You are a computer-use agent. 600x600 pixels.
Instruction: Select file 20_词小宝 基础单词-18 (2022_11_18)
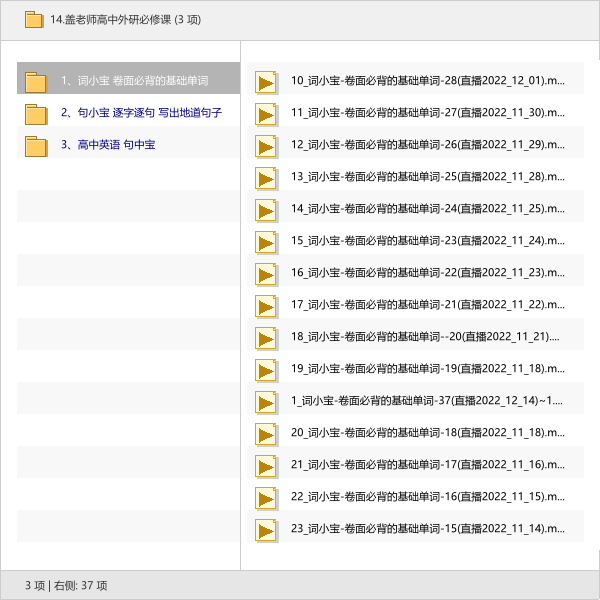pos(427,433)
